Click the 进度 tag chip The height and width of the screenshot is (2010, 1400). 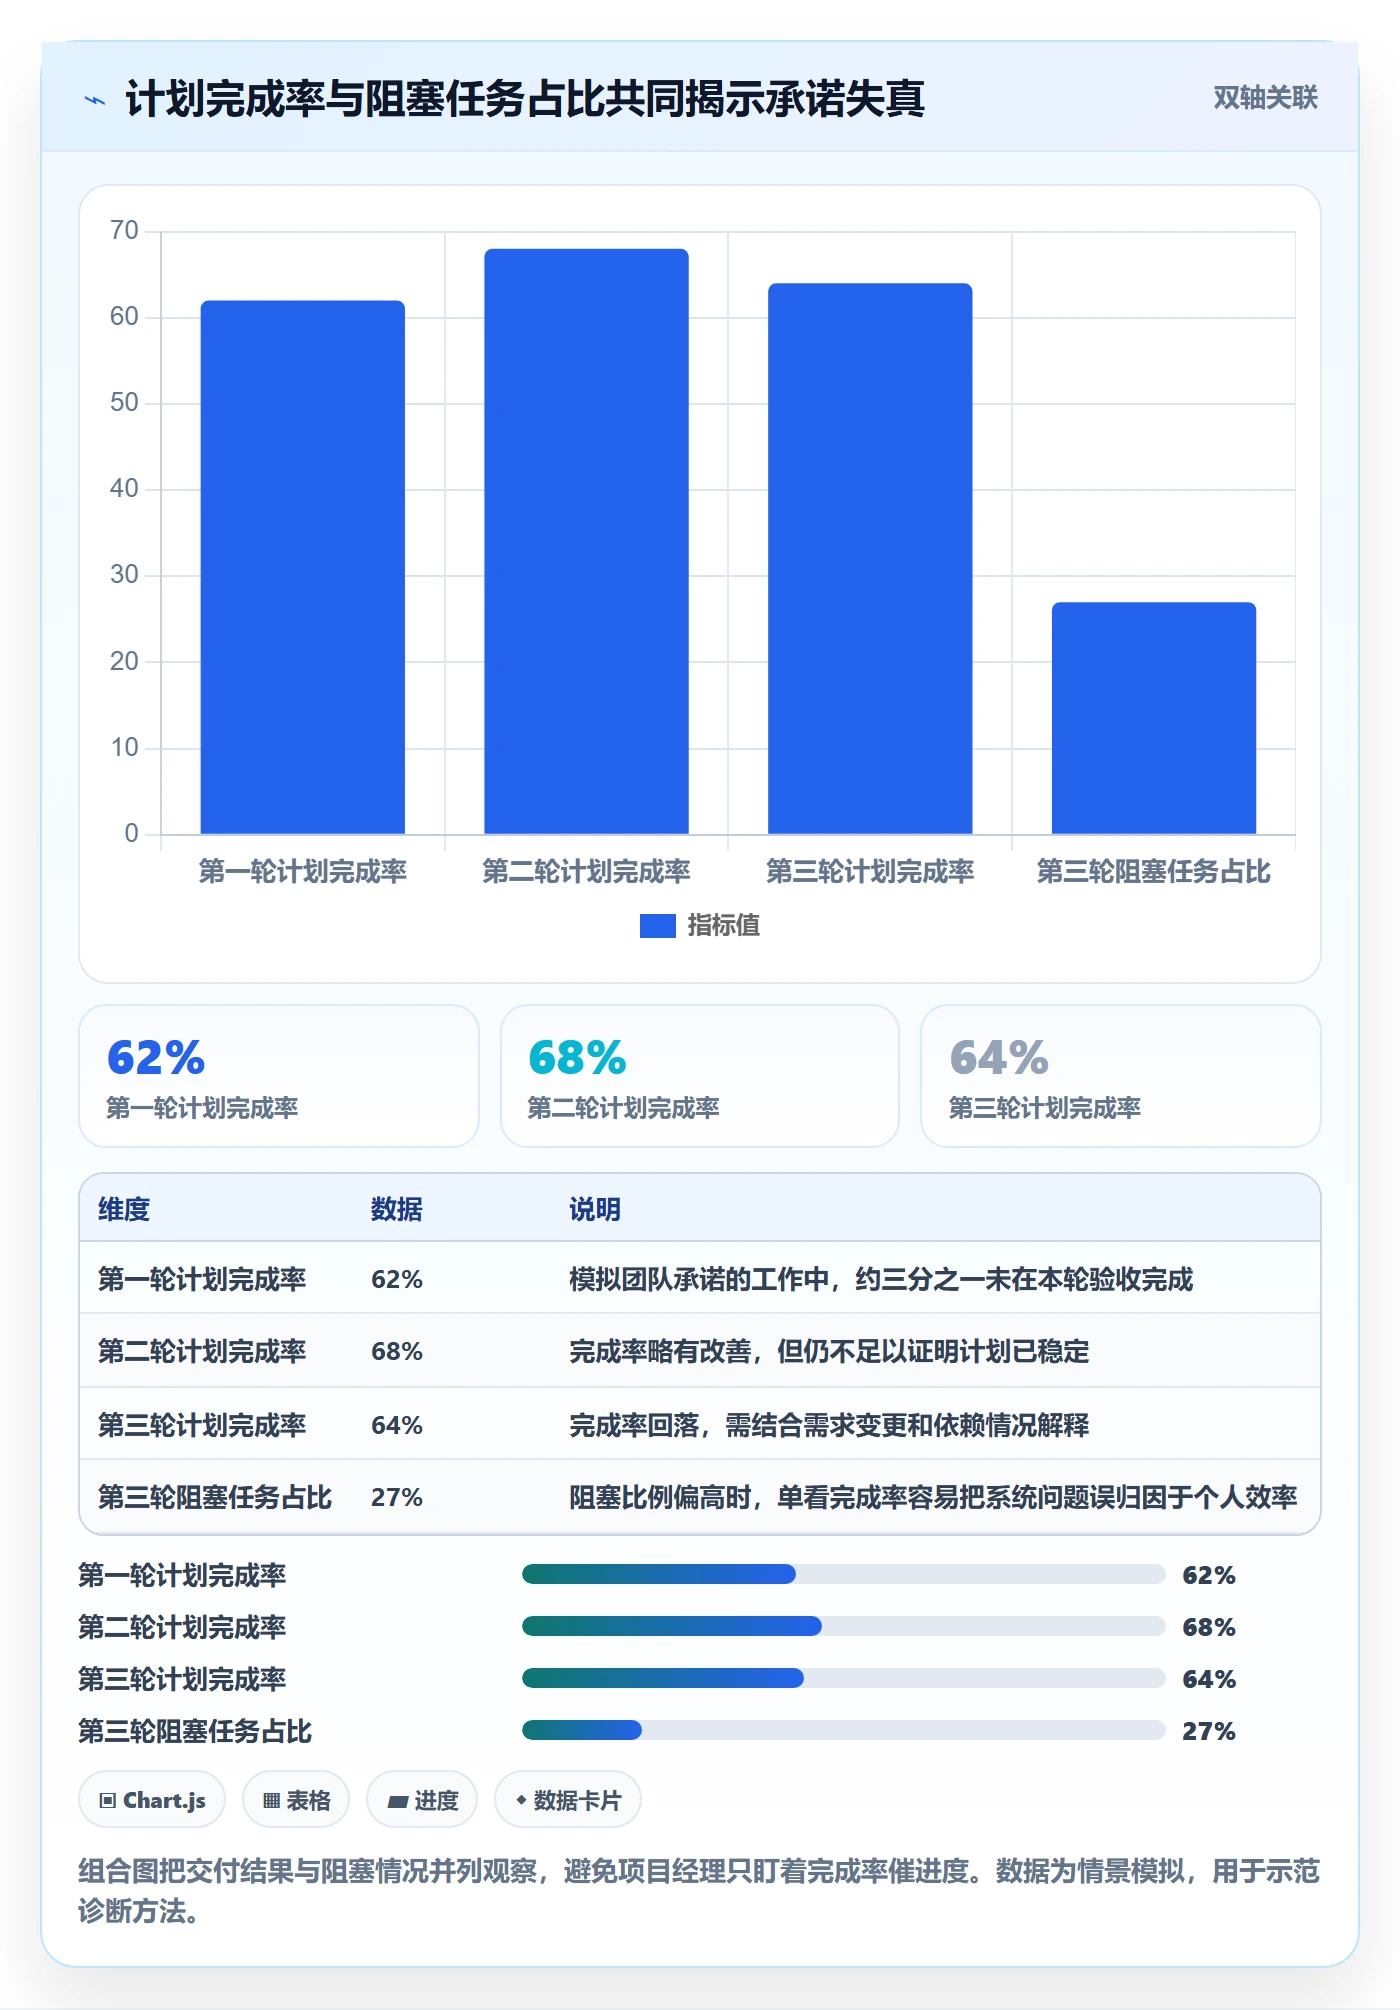tap(422, 1800)
